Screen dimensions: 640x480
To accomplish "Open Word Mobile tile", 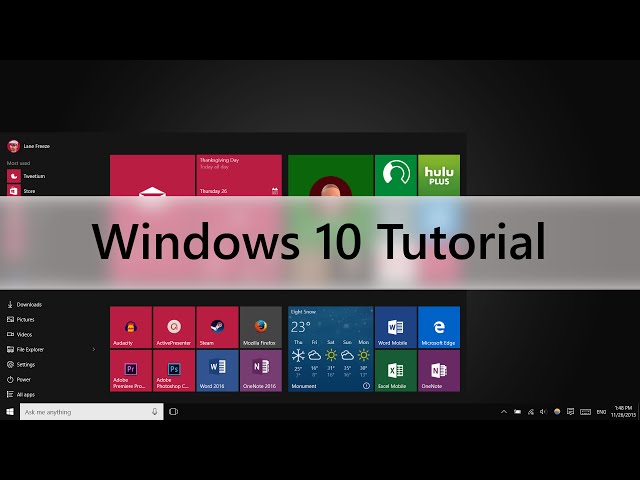I will 396,327.
